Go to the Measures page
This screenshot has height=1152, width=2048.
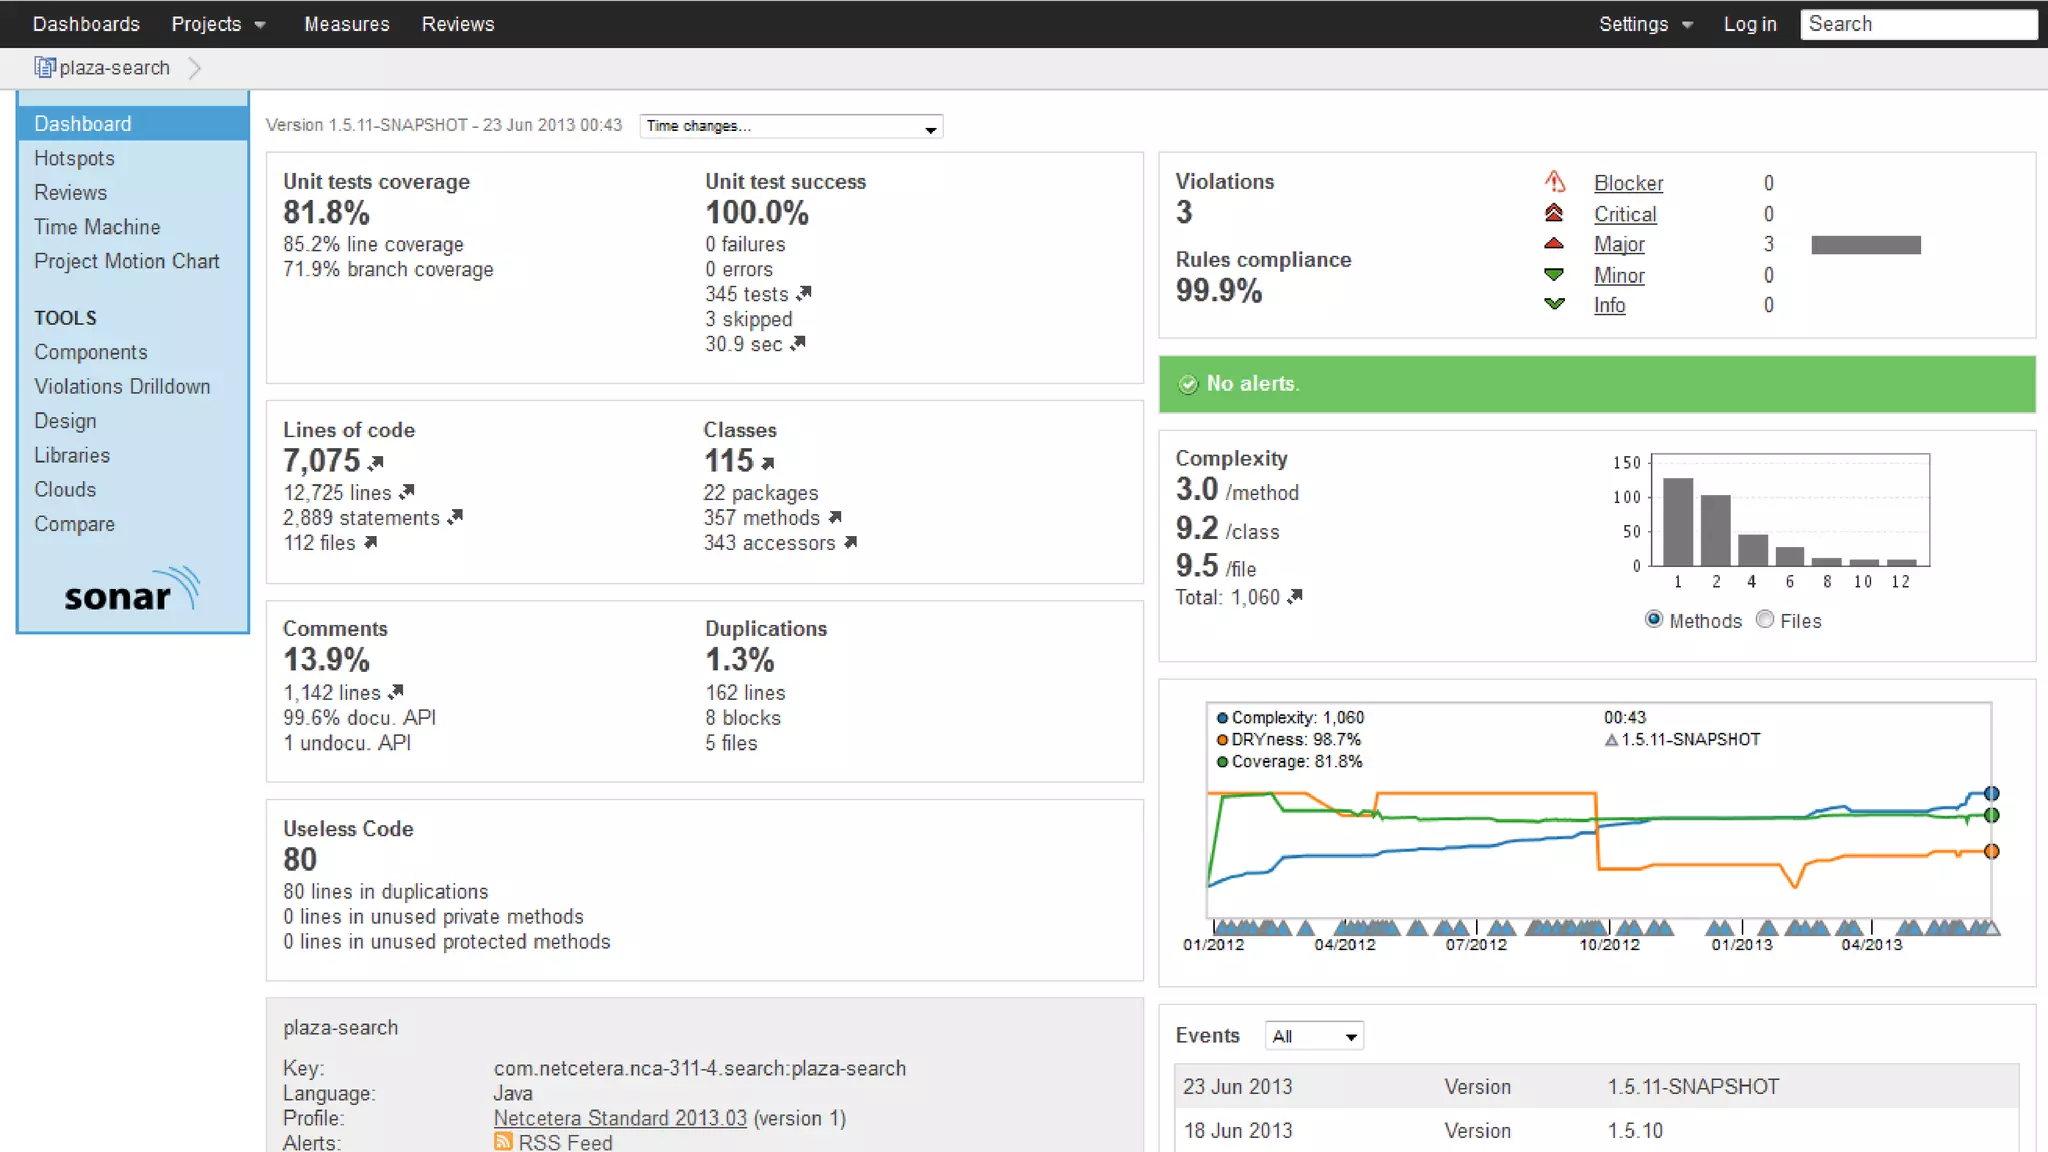346,24
